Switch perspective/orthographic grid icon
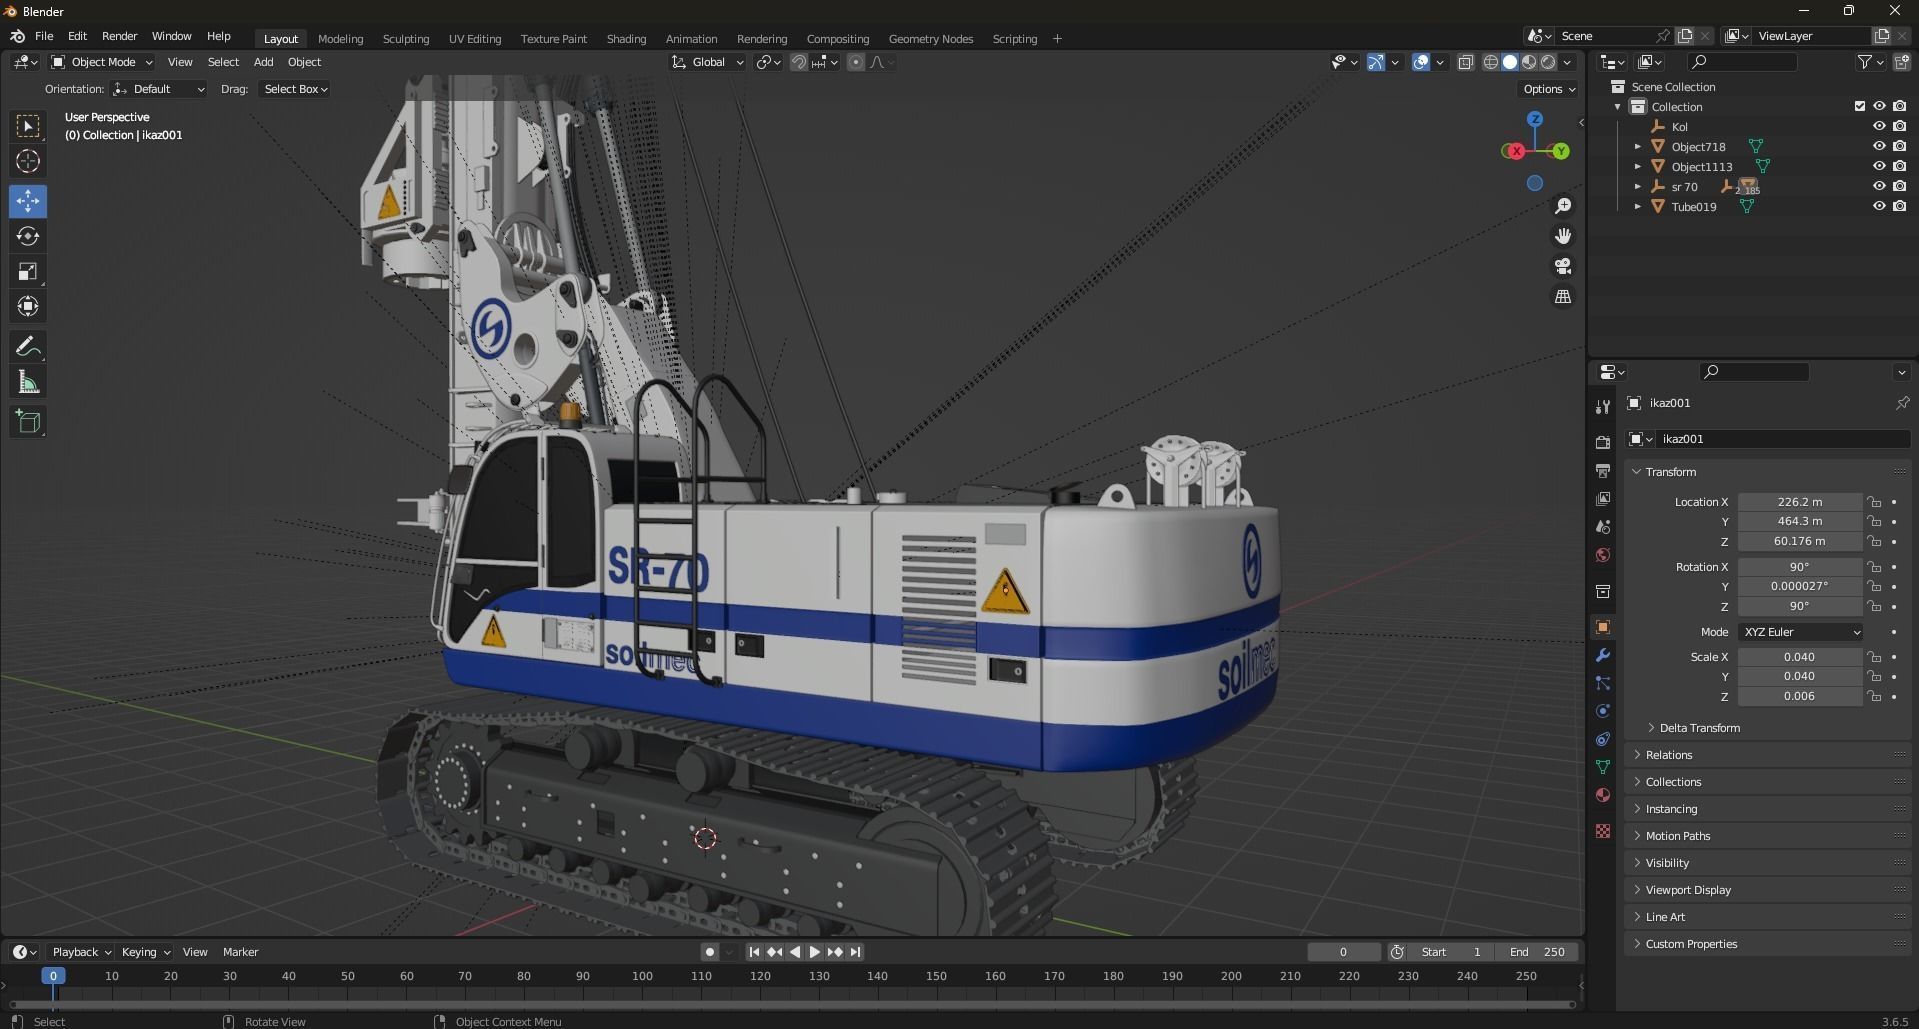1919x1029 pixels. [1563, 297]
